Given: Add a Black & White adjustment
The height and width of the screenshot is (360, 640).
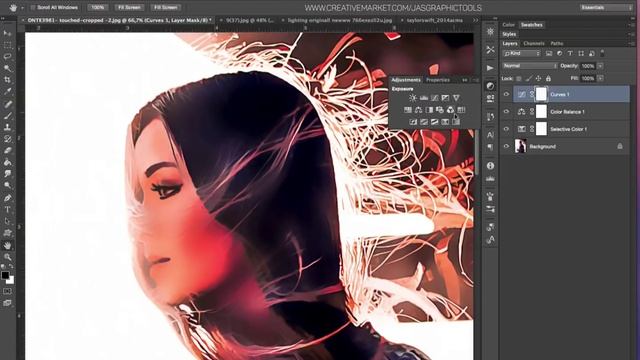Looking at the screenshot, I should pyautogui.click(x=429, y=110).
